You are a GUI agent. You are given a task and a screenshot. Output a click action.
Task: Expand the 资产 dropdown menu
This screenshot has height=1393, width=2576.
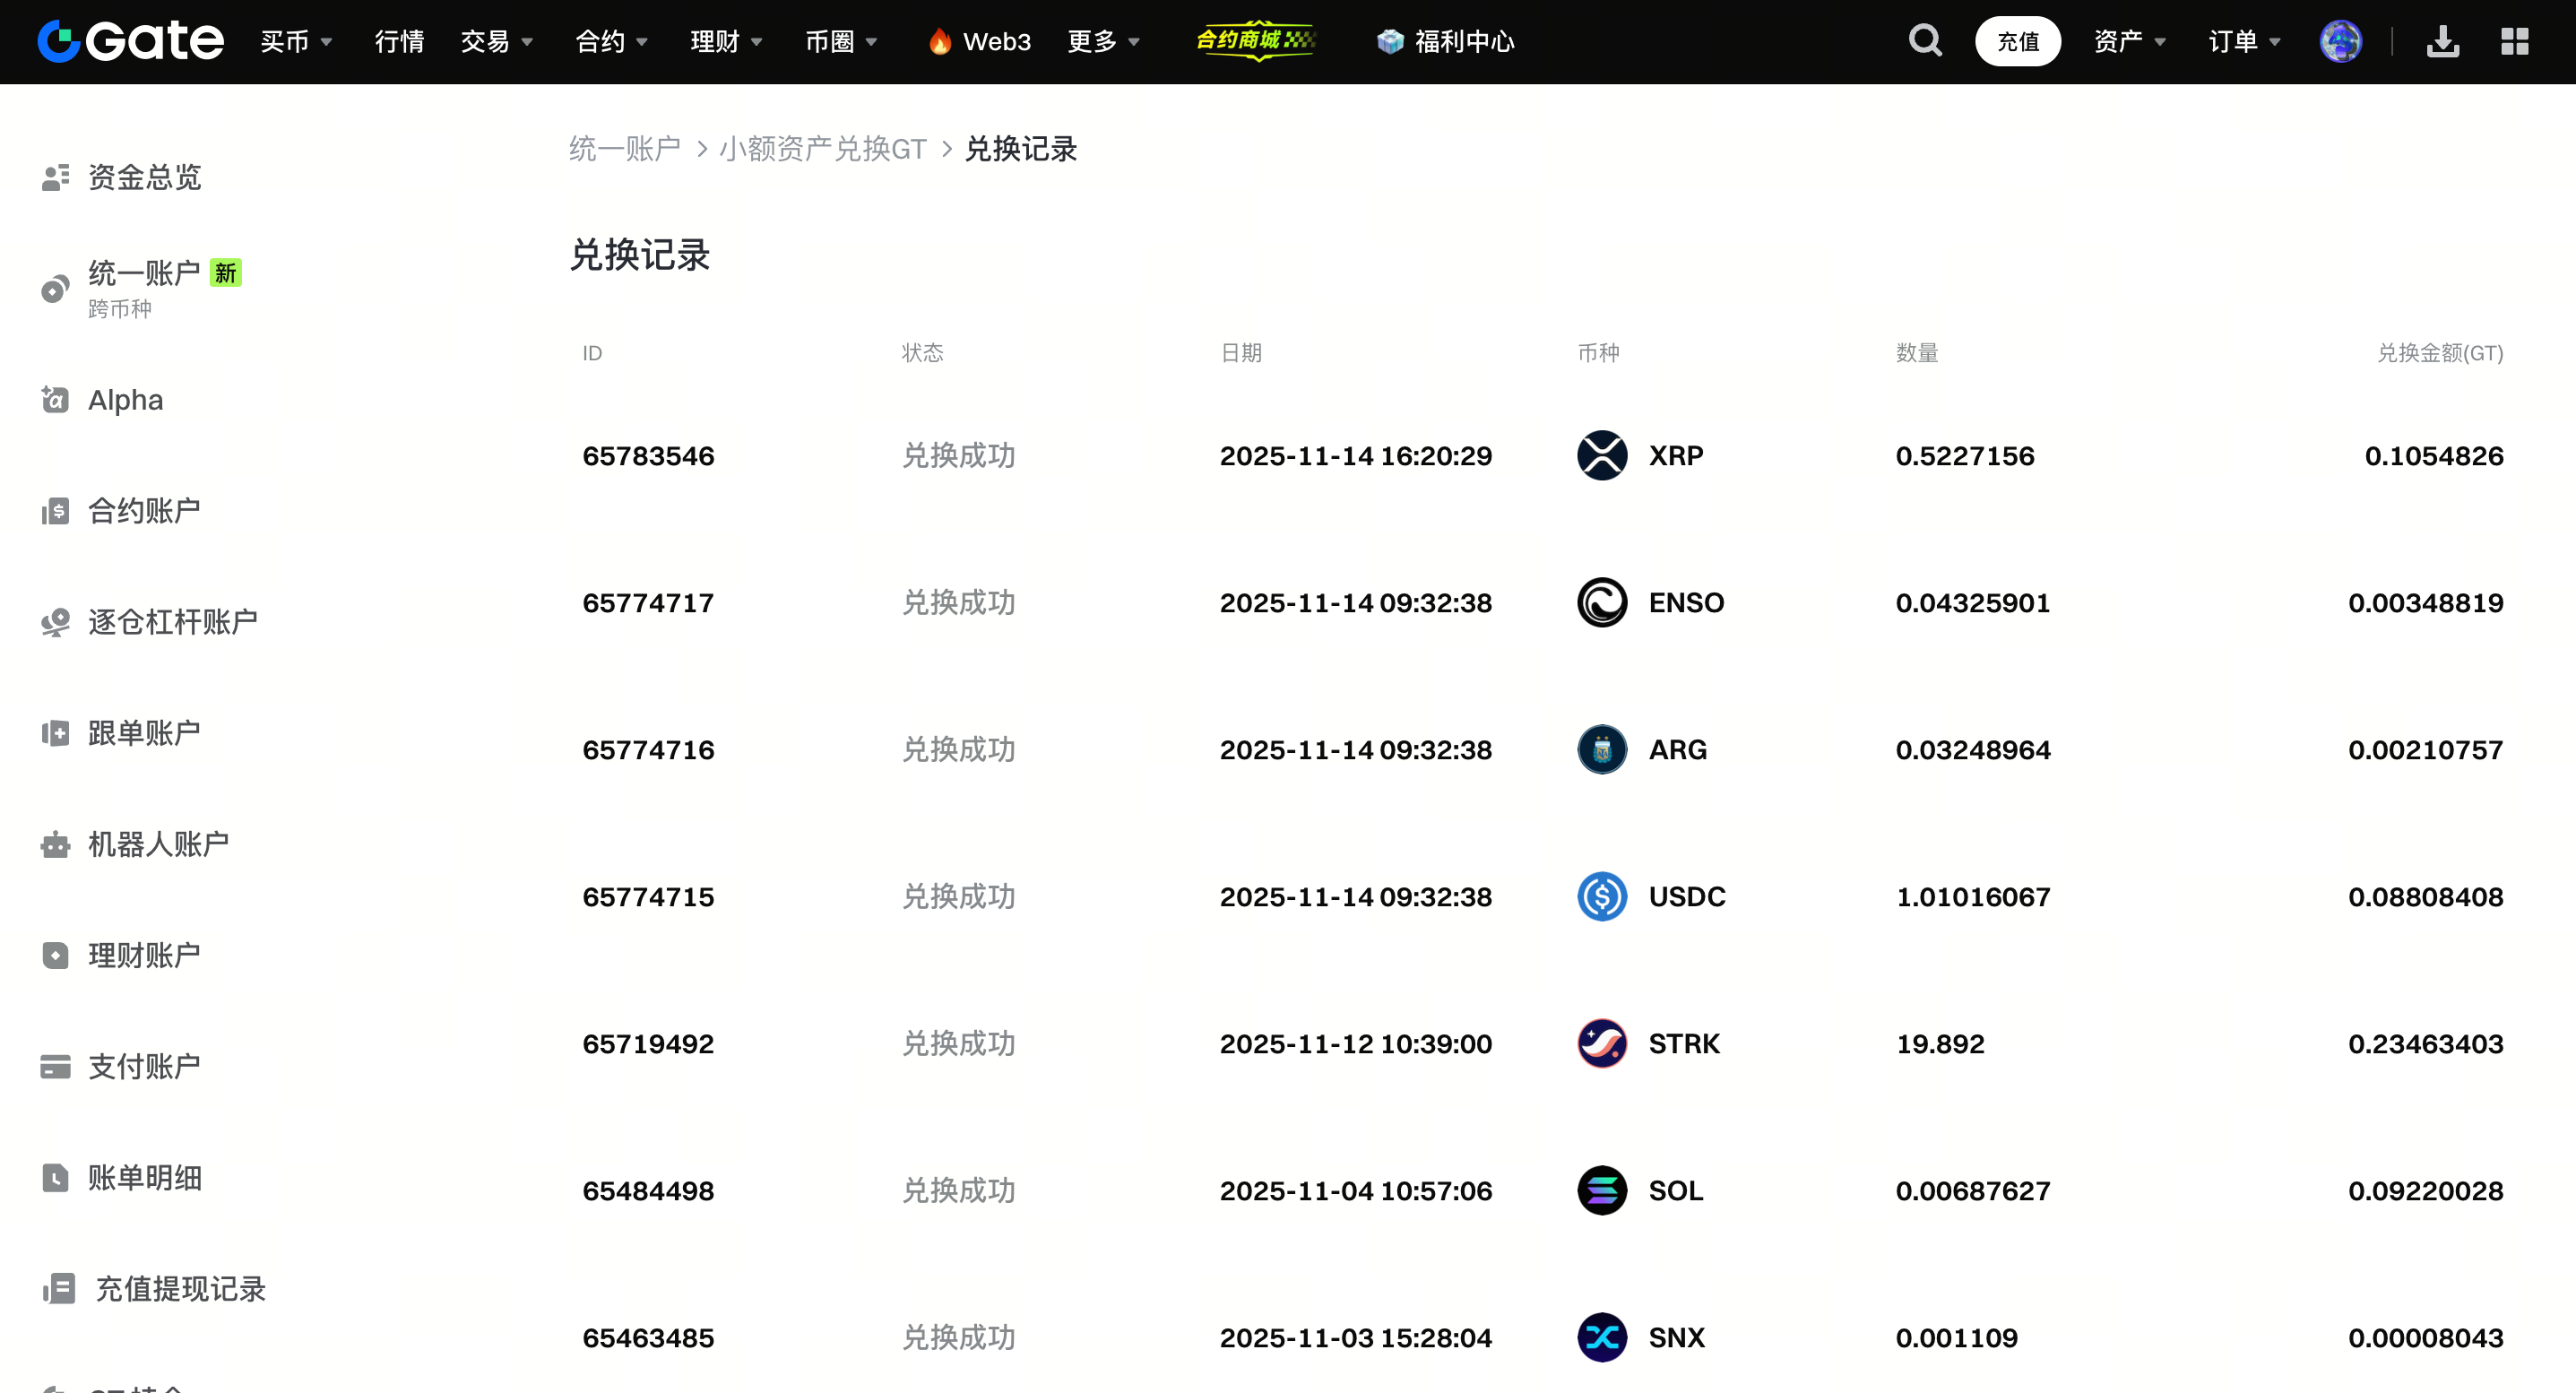2129,41
